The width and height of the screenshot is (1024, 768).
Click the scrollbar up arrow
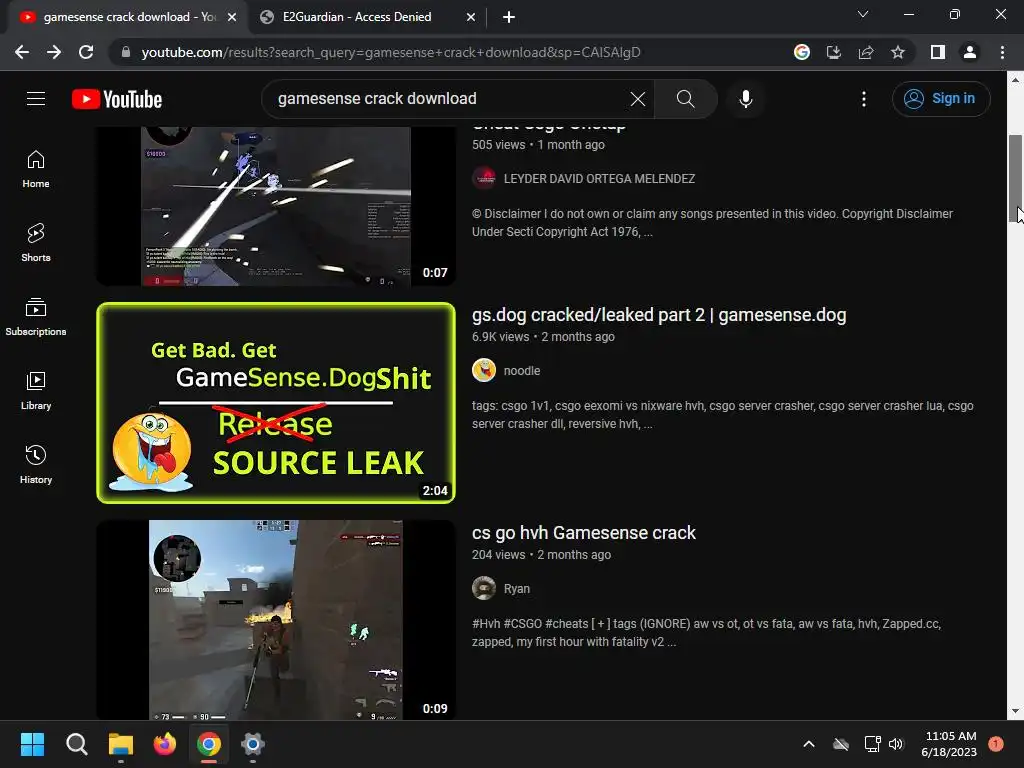click(1015, 80)
